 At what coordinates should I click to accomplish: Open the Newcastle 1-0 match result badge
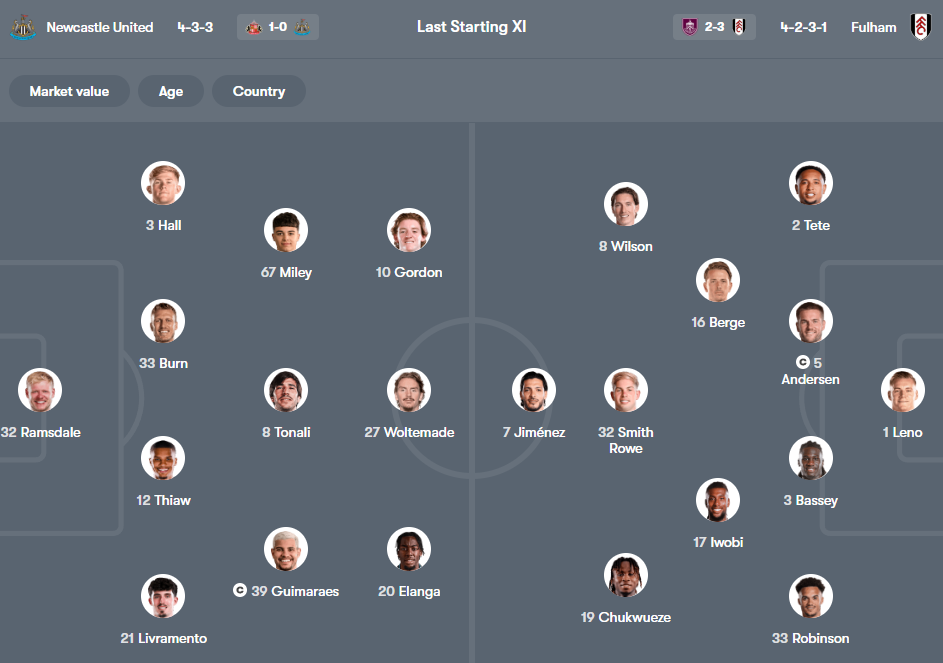[x=277, y=27]
